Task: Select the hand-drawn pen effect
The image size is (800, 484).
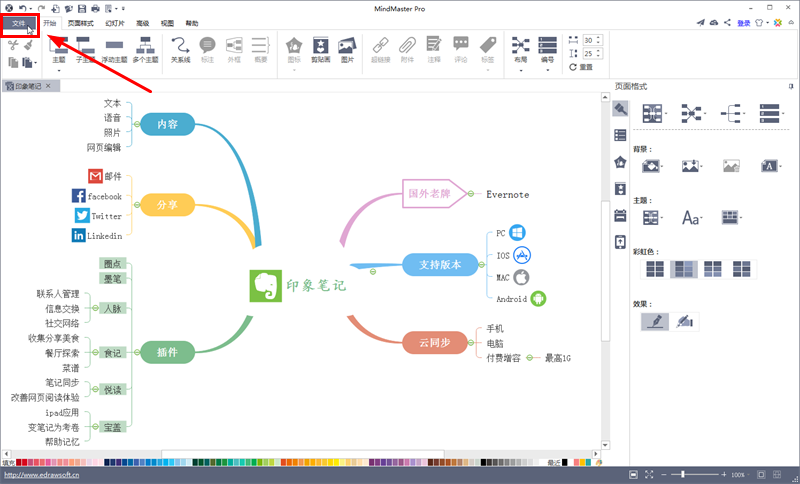Action: [655, 321]
